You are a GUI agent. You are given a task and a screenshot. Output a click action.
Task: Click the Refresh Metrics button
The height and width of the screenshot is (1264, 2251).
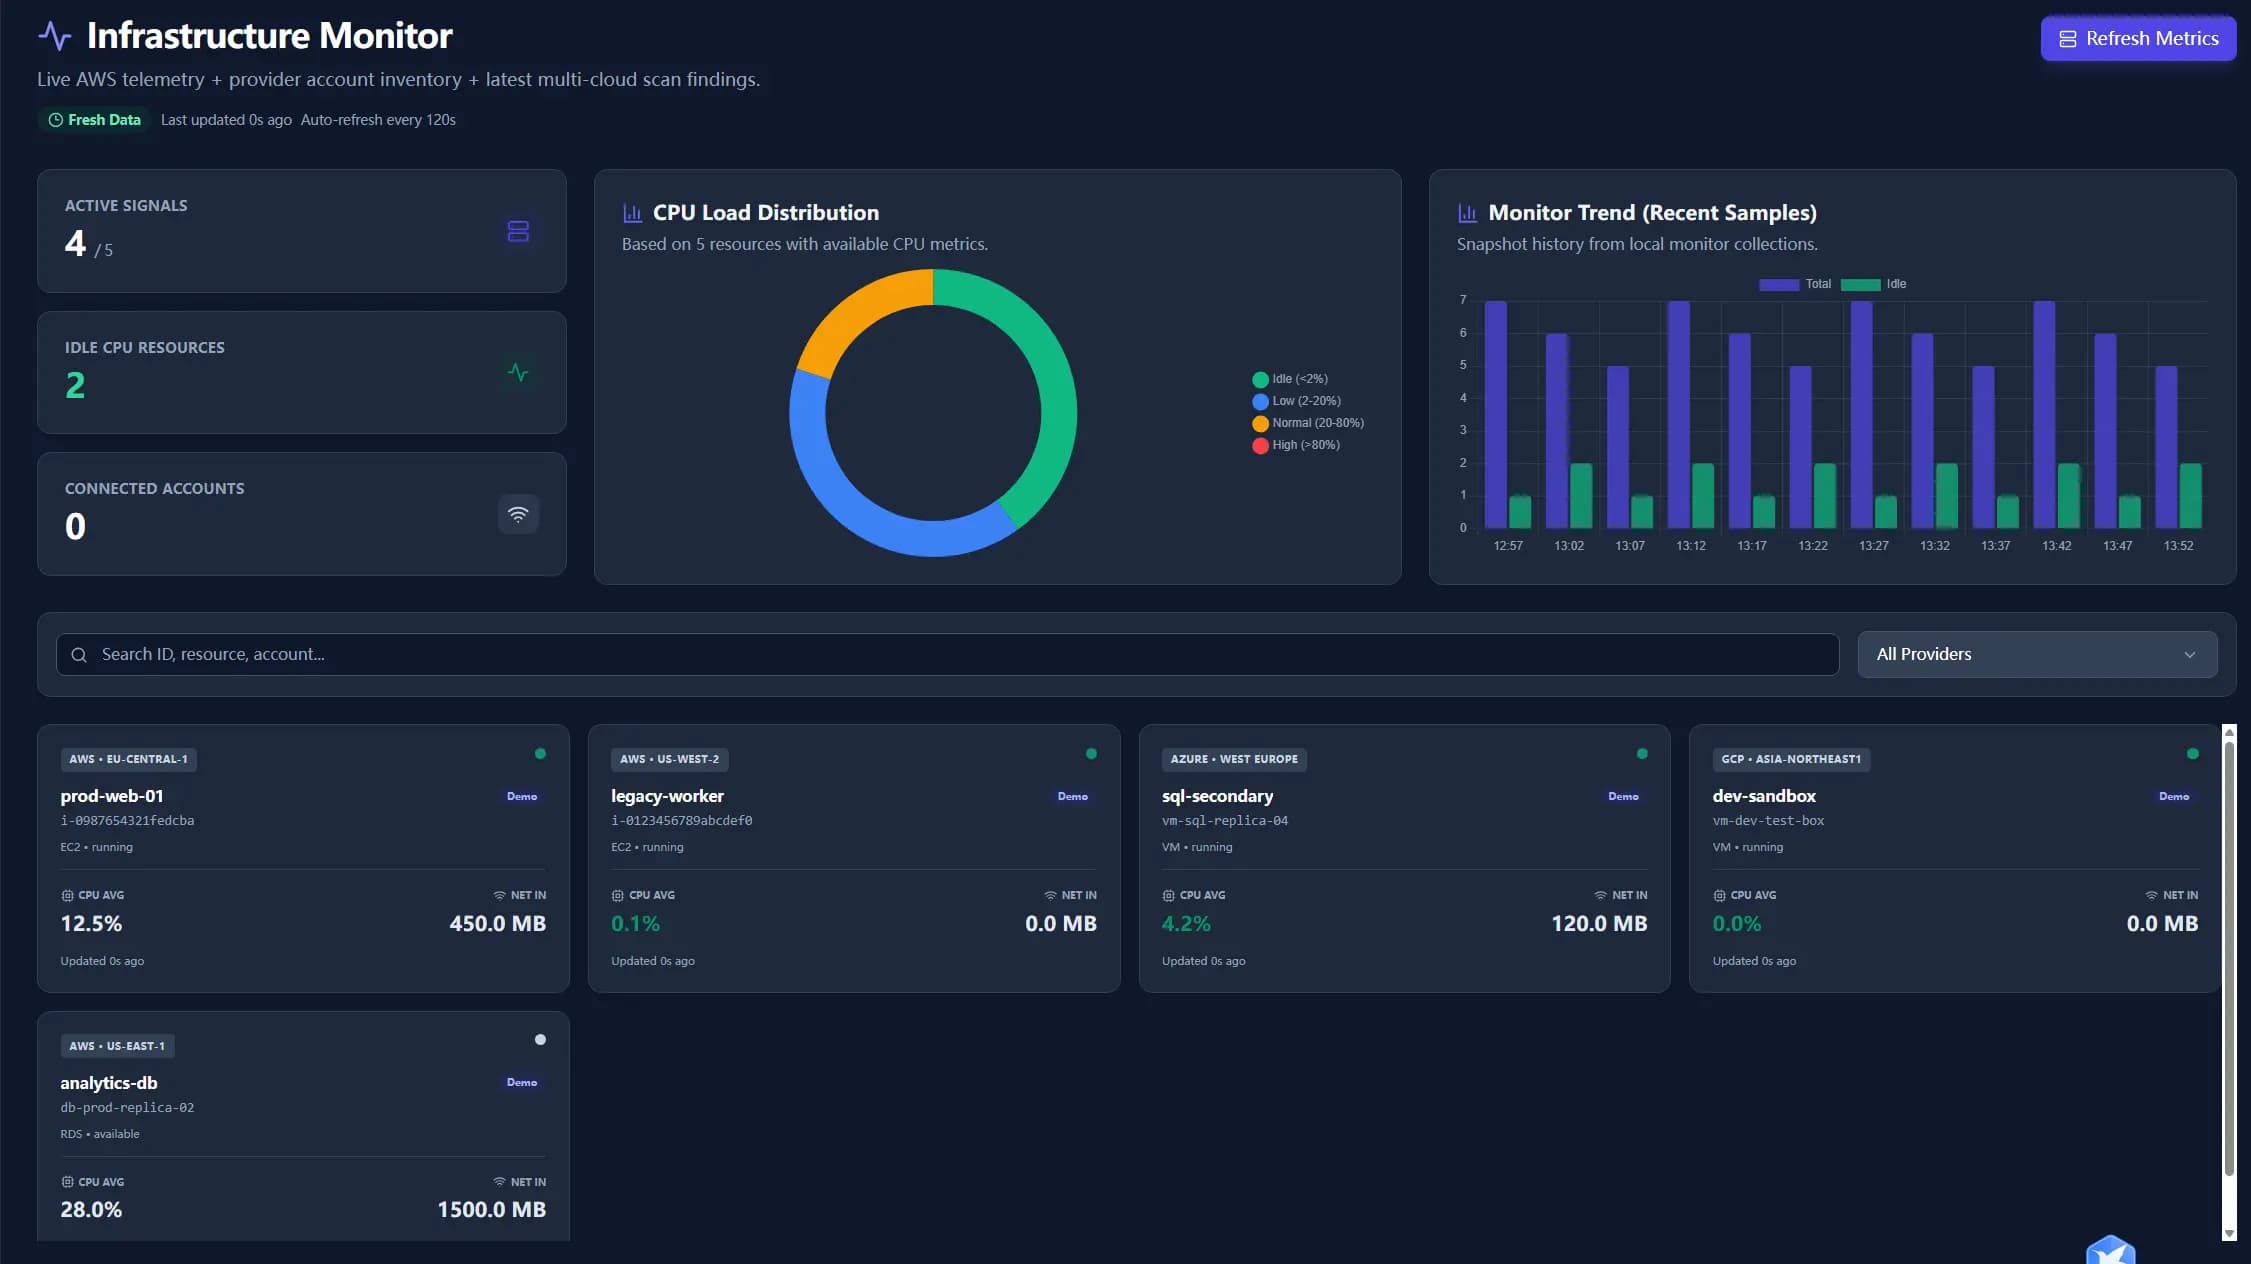tap(2137, 38)
